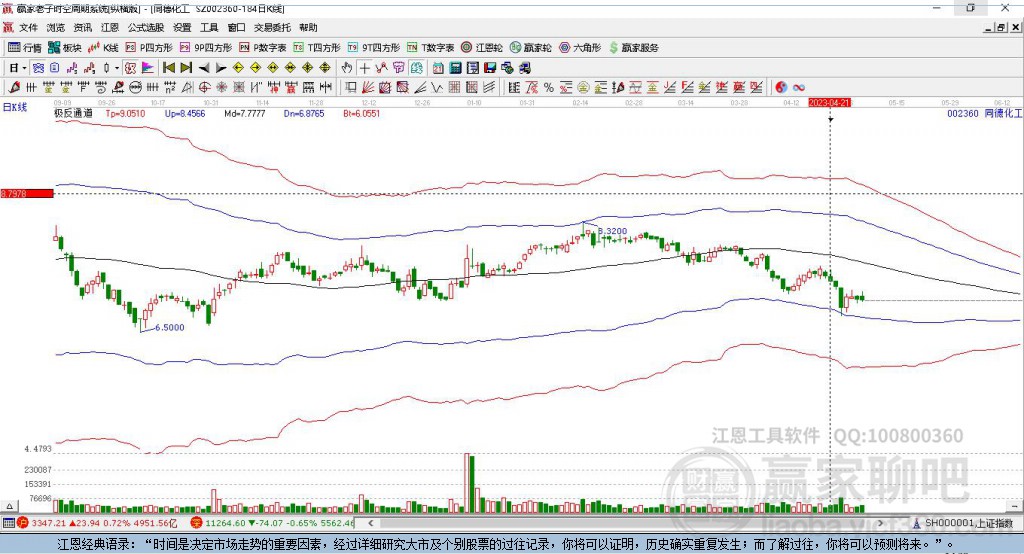Click the yin-yang icon
Screen dimensions: 1024x554
780,87
